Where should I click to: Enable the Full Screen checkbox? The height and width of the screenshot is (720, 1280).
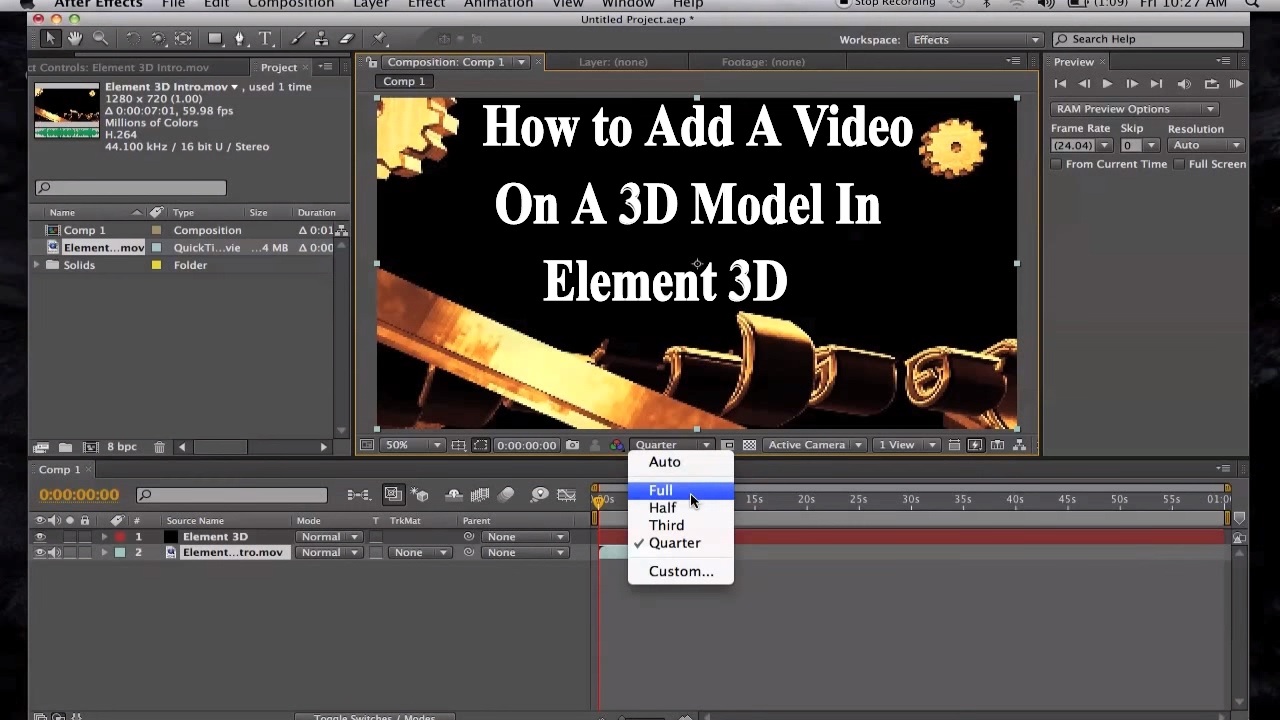(x=1179, y=164)
